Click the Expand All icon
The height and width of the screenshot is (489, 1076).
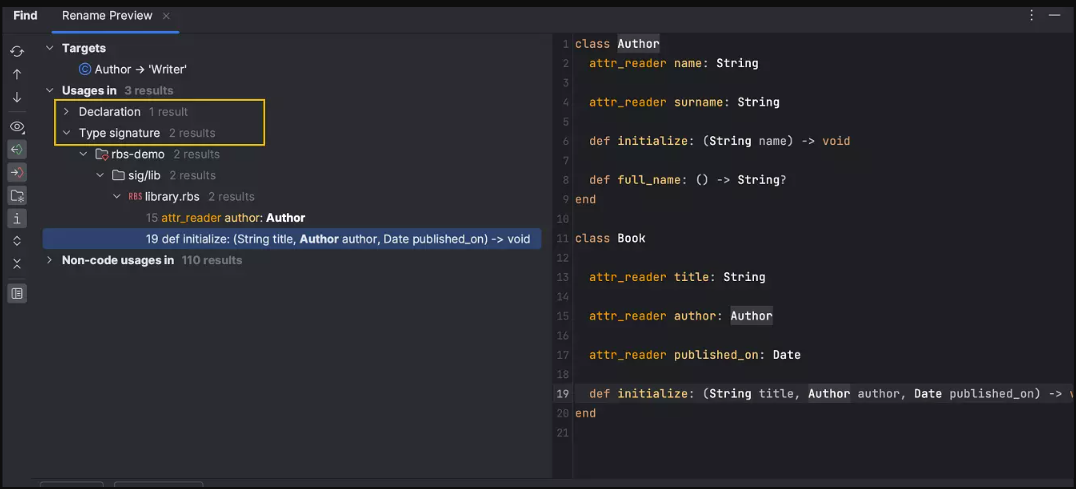[x=17, y=241]
